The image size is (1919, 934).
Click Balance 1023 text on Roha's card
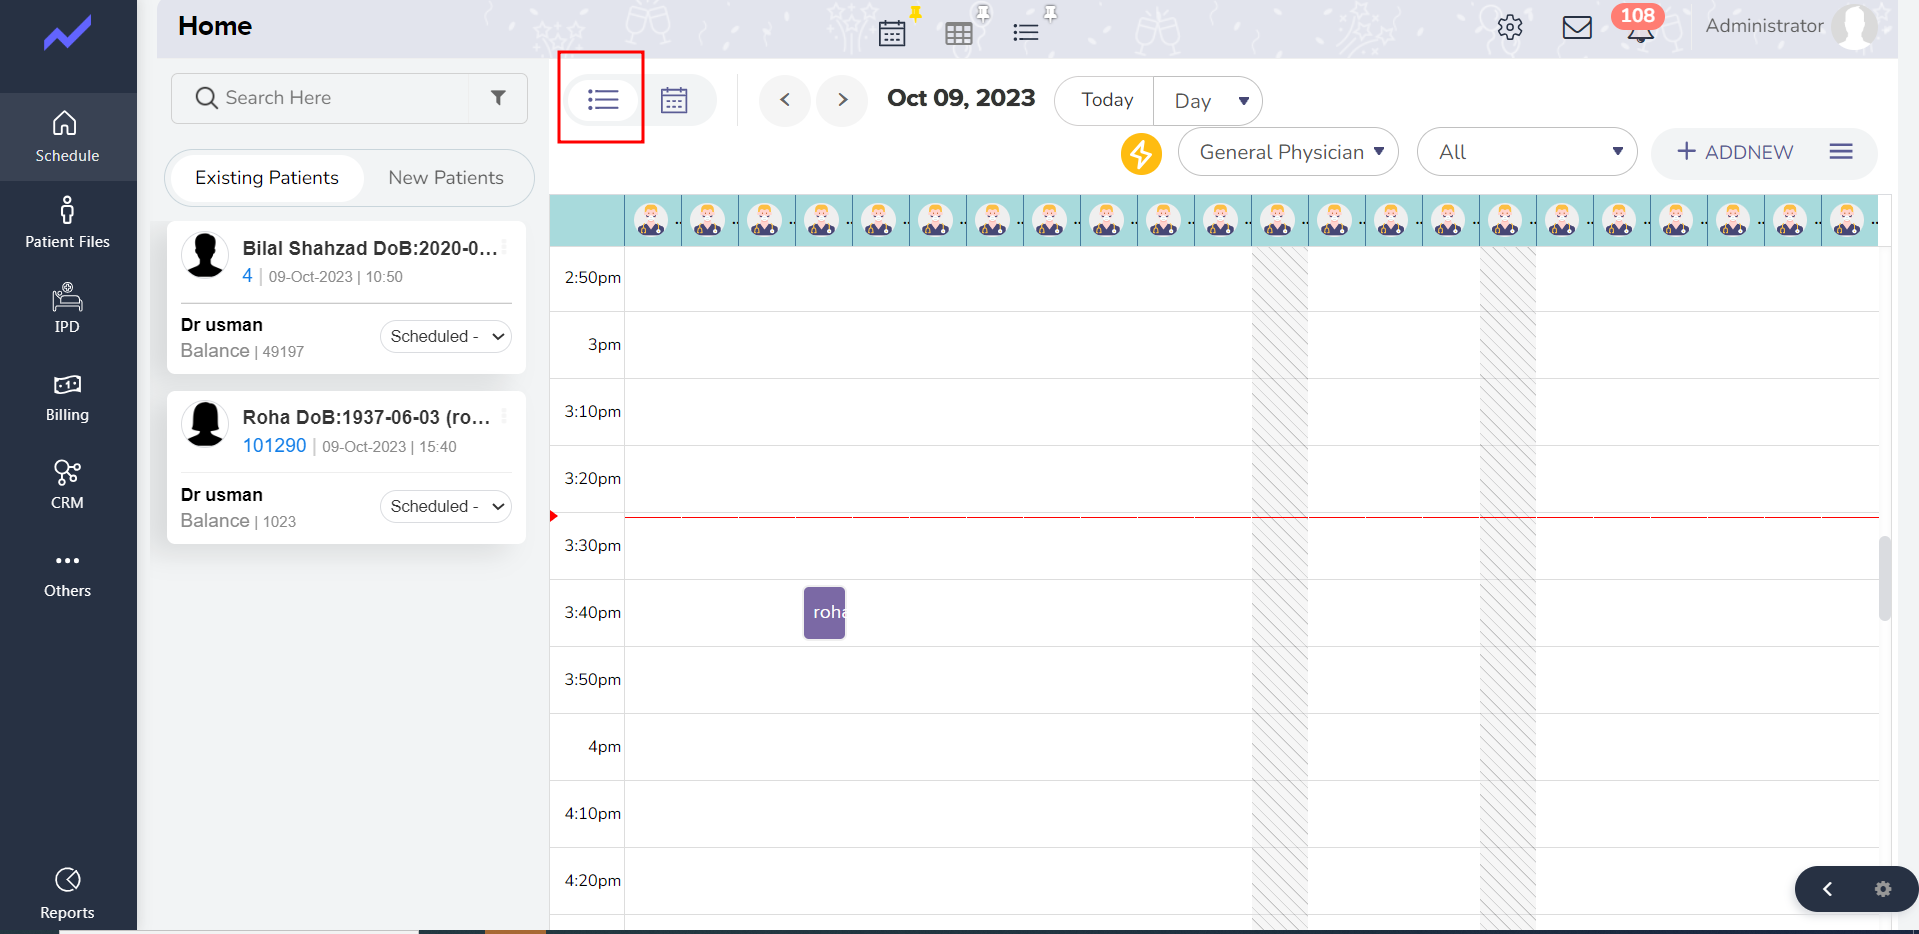point(238,521)
